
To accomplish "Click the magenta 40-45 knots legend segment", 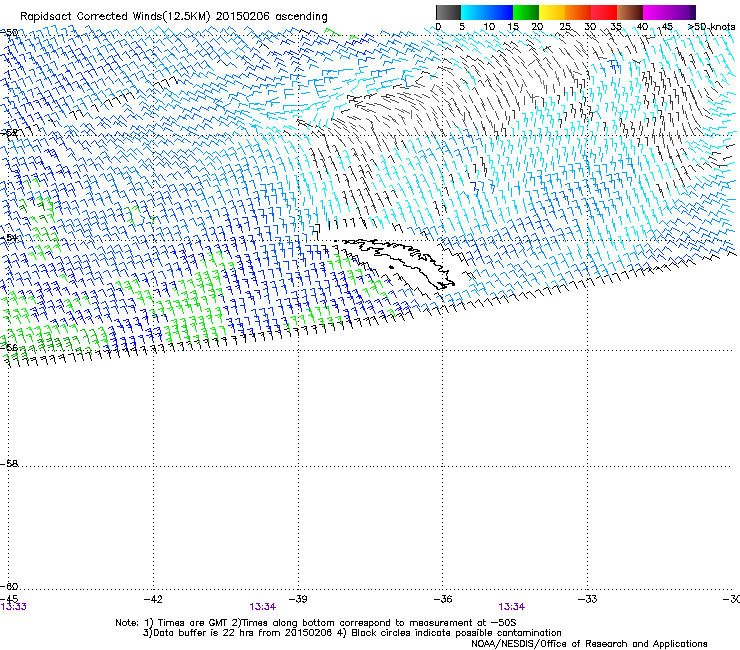I will (x=656, y=12).
